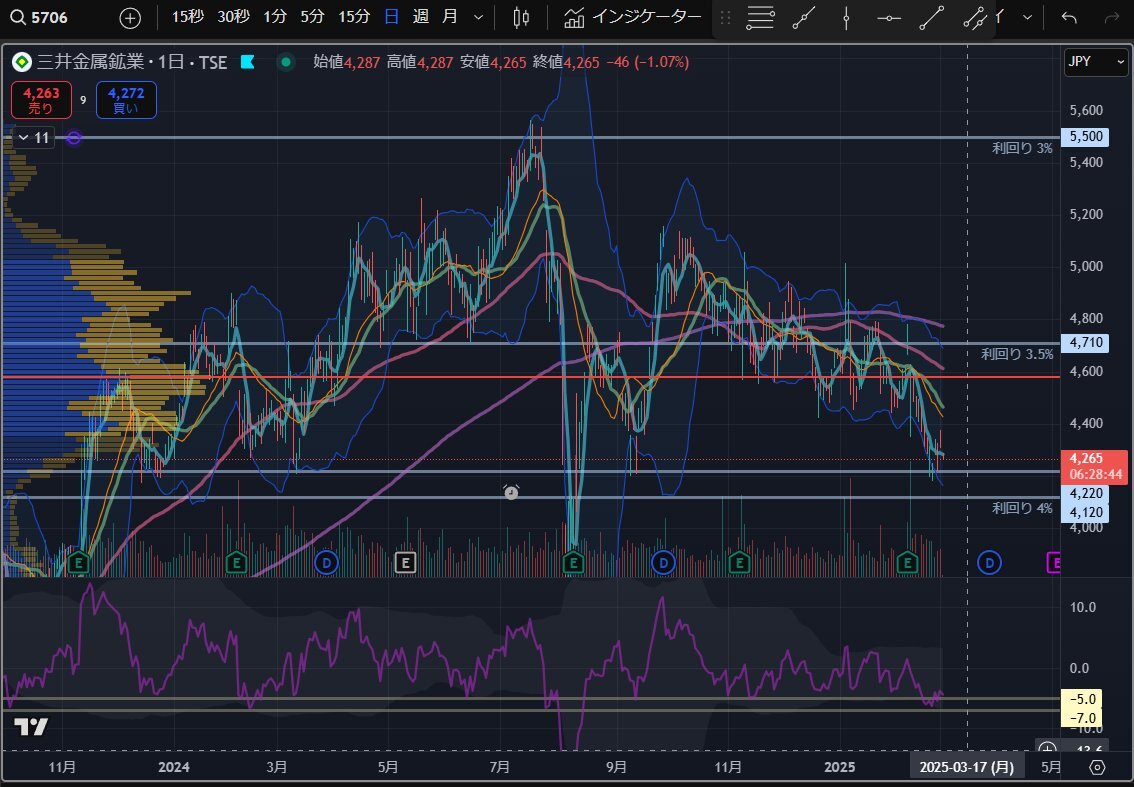Expand the top toolbar overflow chevron
The image size is (1134, 787).
(1027, 18)
